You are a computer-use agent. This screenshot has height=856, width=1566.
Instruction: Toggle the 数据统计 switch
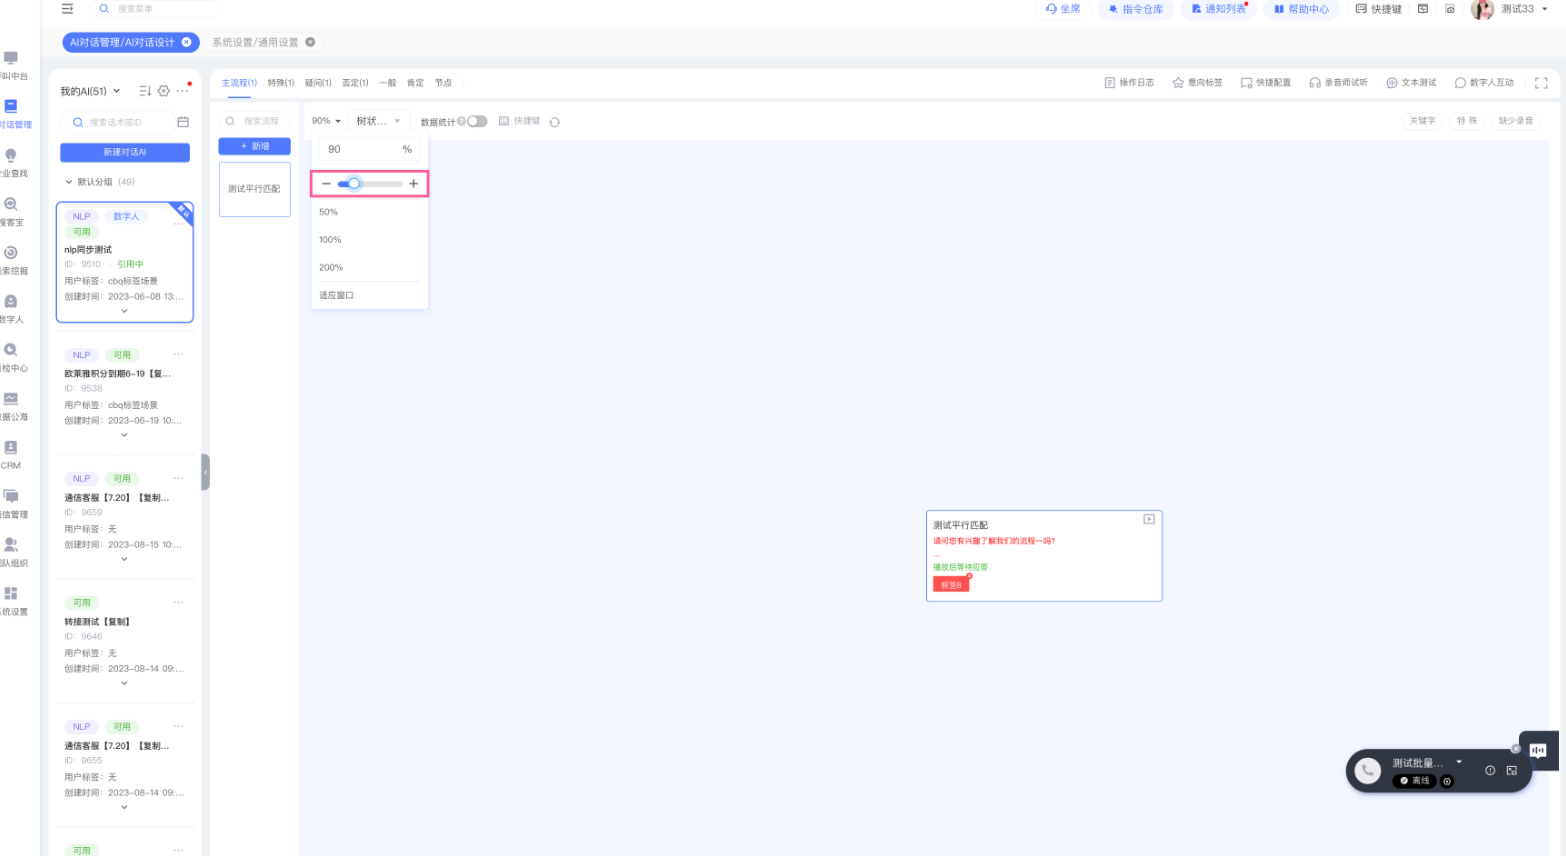click(476, 122)
